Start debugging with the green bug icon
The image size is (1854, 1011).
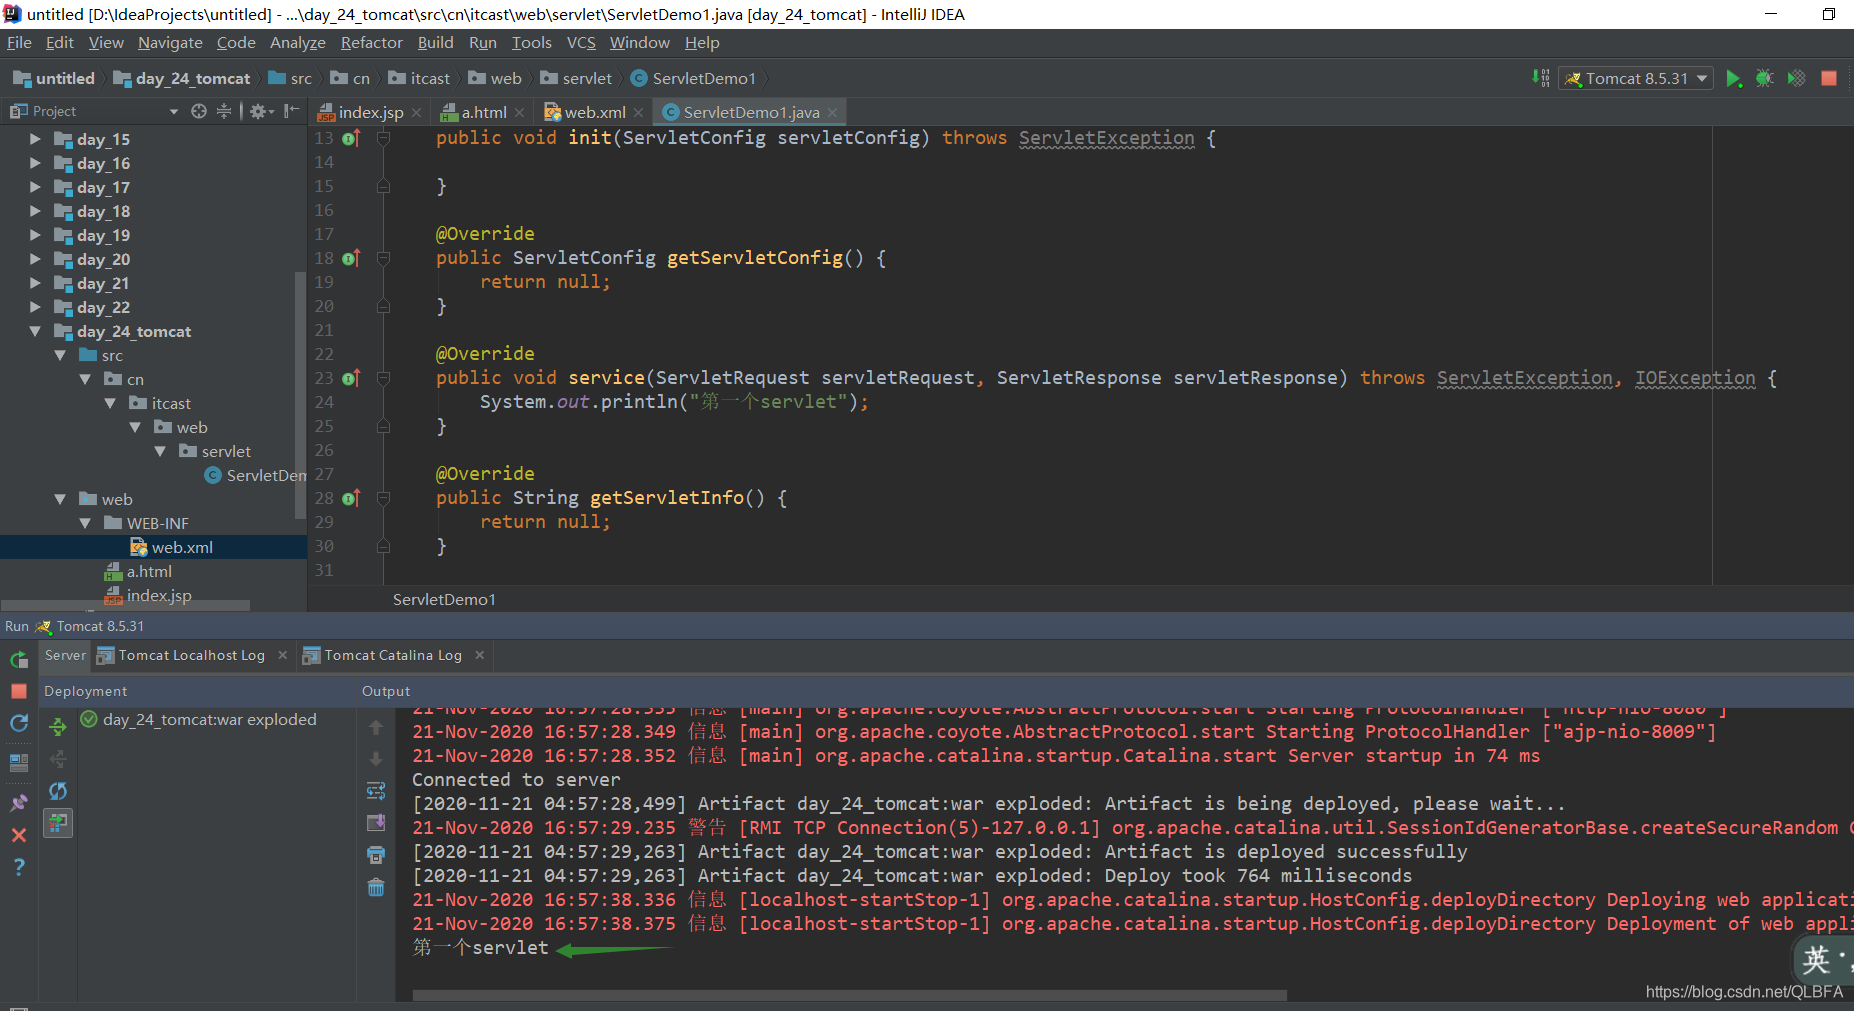[1765, 79]
